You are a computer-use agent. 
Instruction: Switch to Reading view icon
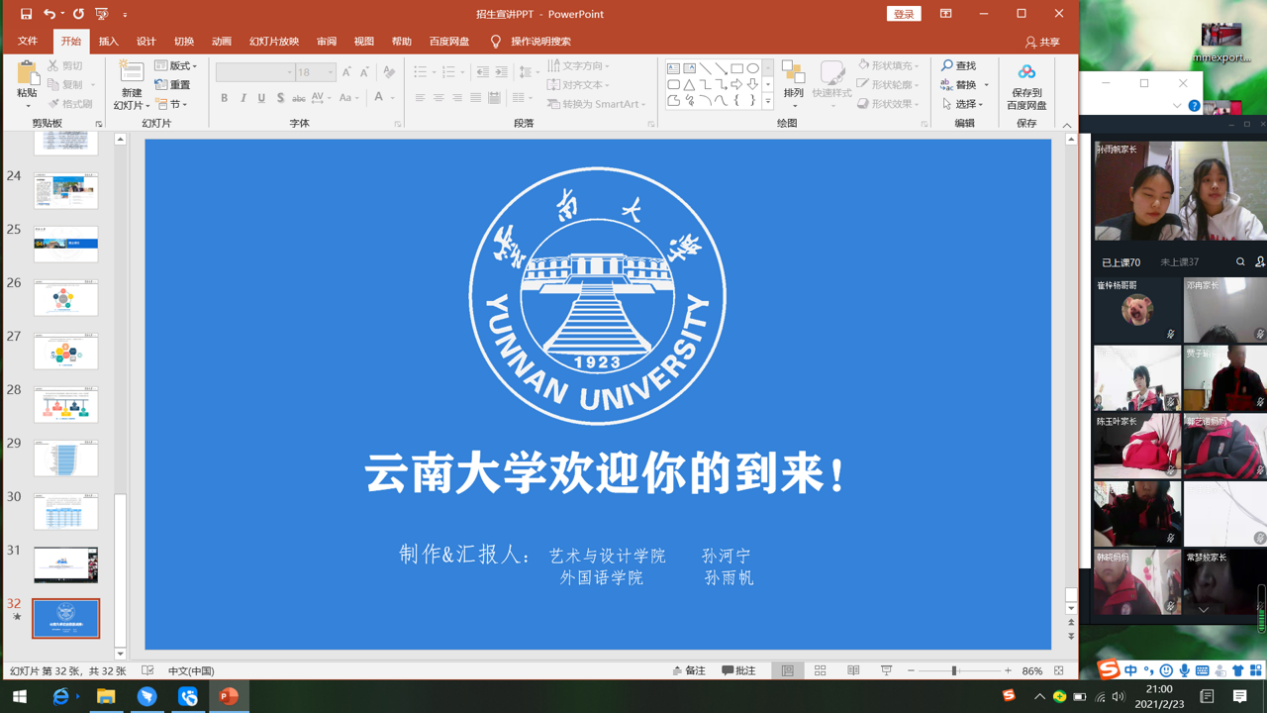pos(853,671)
